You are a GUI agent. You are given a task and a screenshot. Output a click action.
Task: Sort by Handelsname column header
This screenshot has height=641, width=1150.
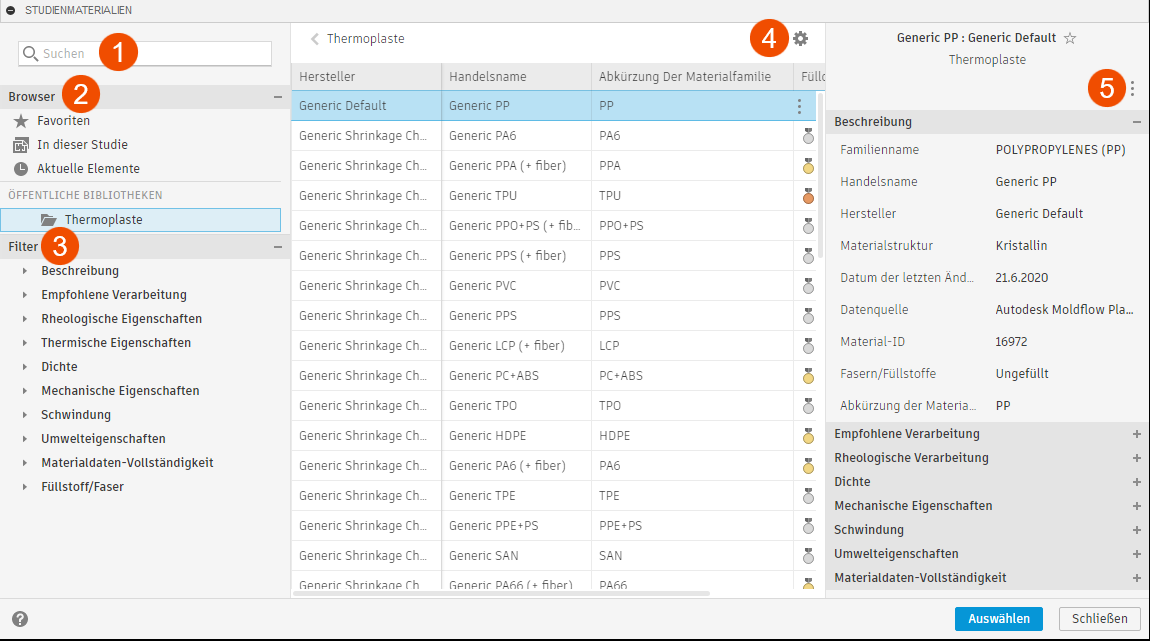point(516,77)
